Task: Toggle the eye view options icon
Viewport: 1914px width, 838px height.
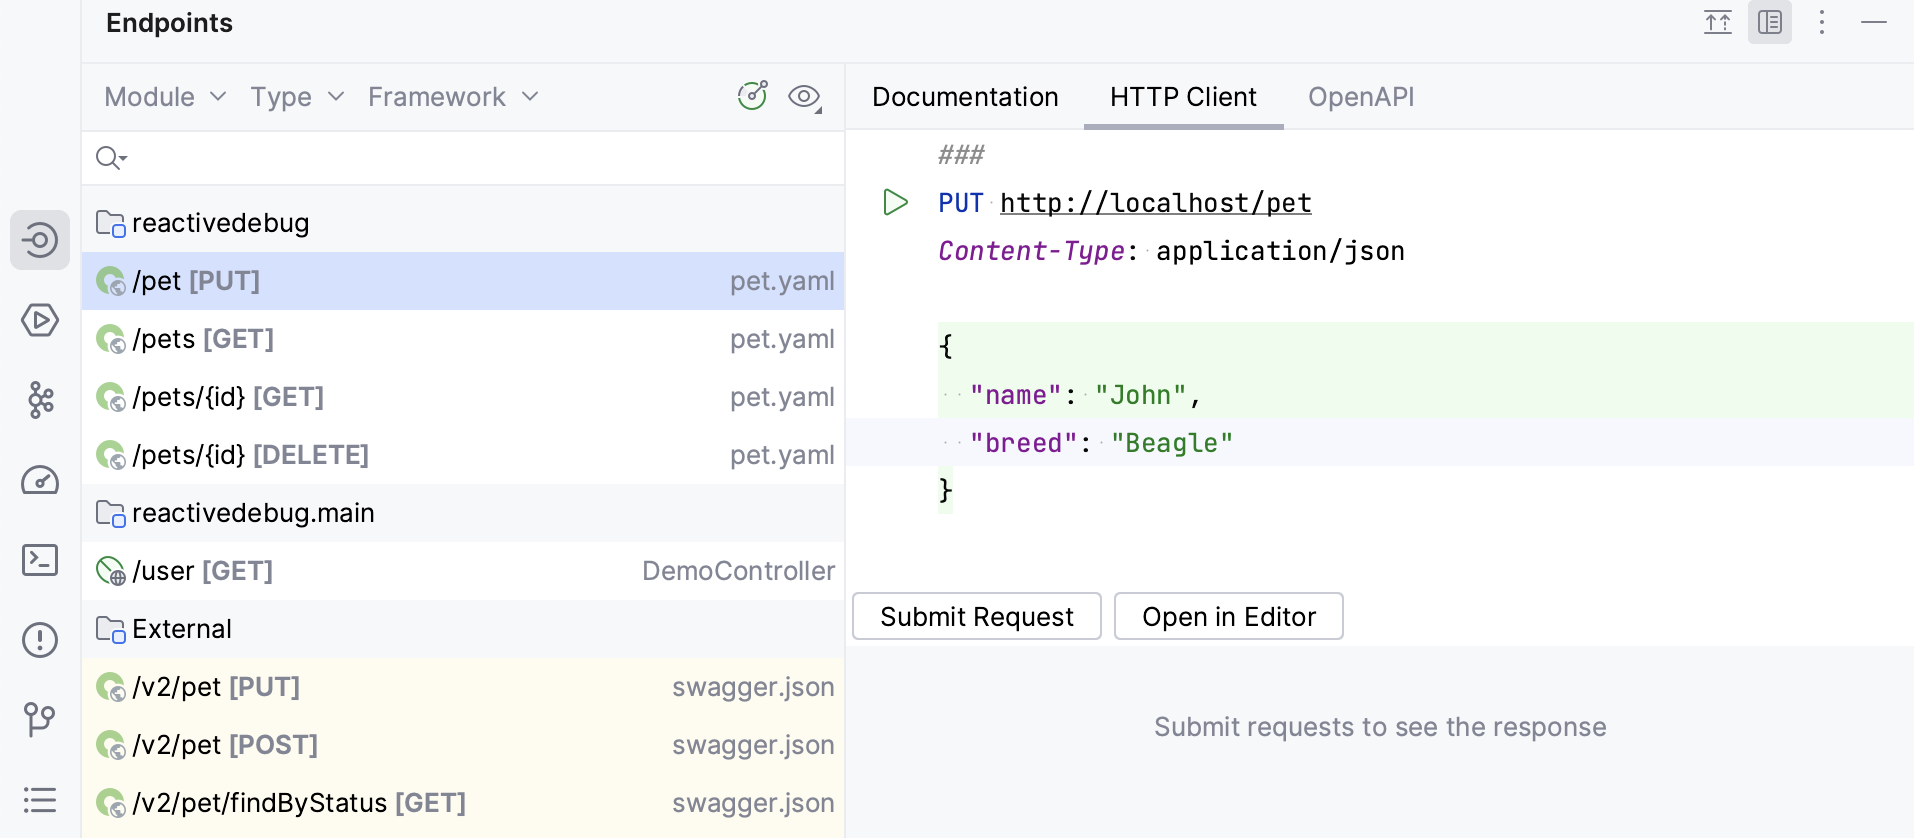Action: (804, 97)
